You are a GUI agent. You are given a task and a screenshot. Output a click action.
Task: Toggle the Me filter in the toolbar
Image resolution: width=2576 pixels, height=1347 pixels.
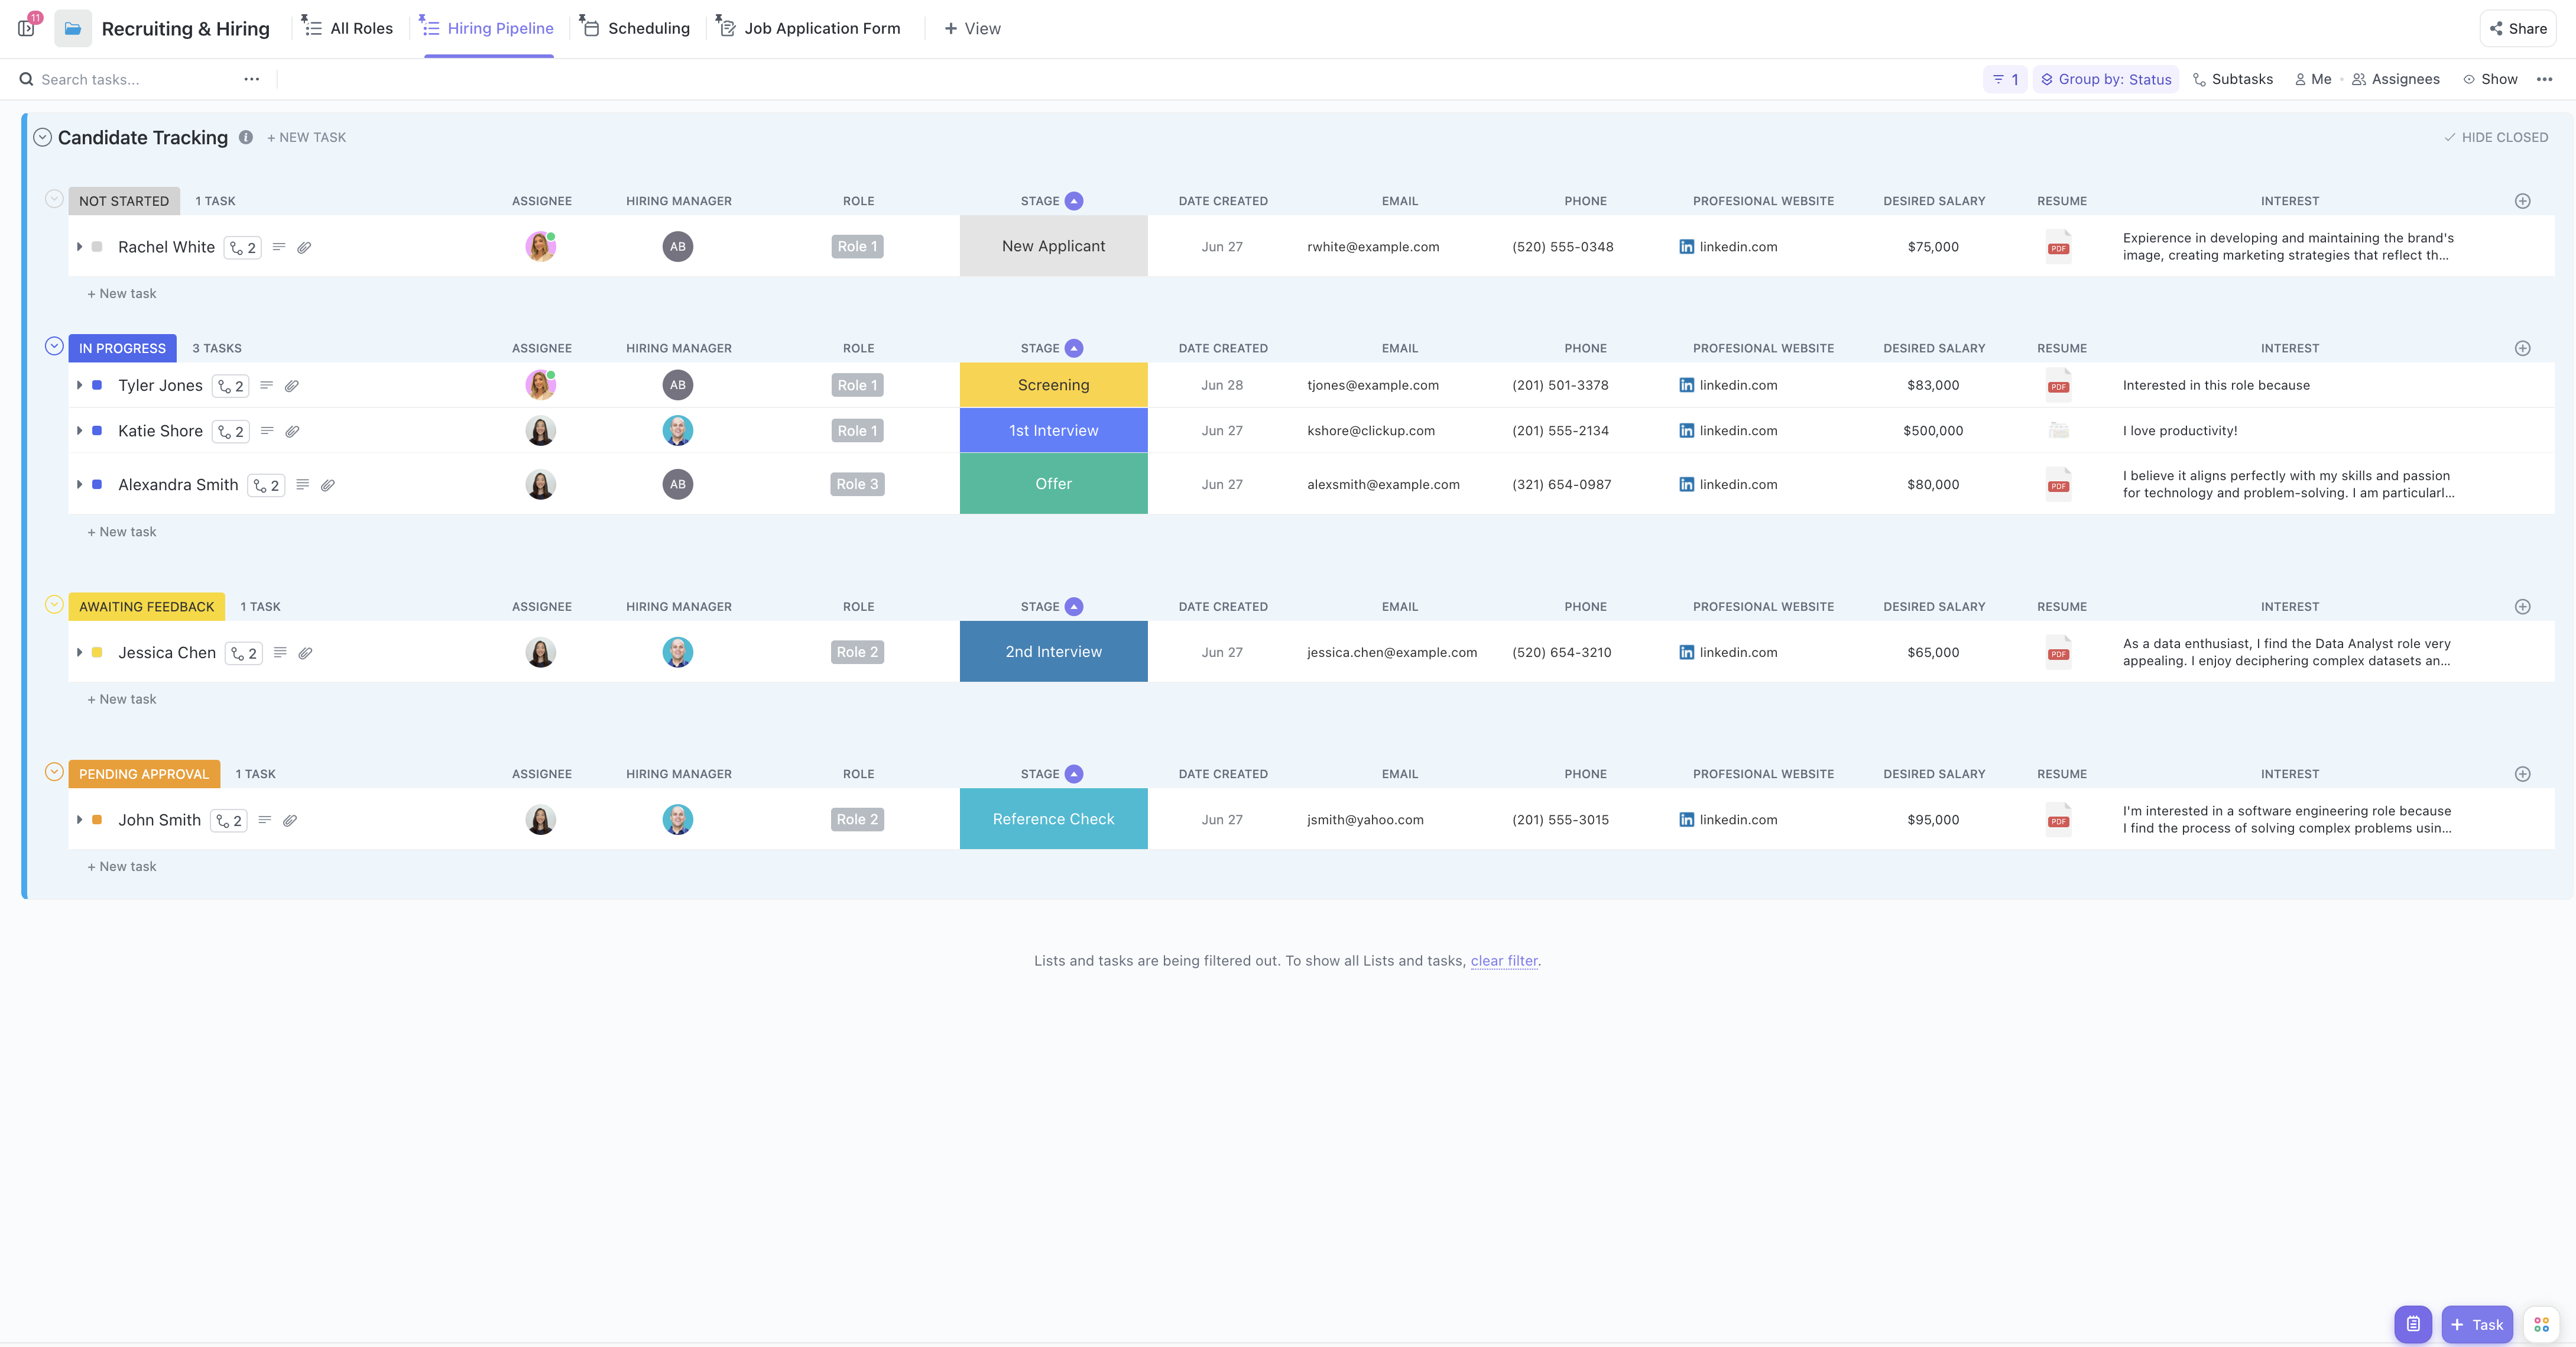2313,79
